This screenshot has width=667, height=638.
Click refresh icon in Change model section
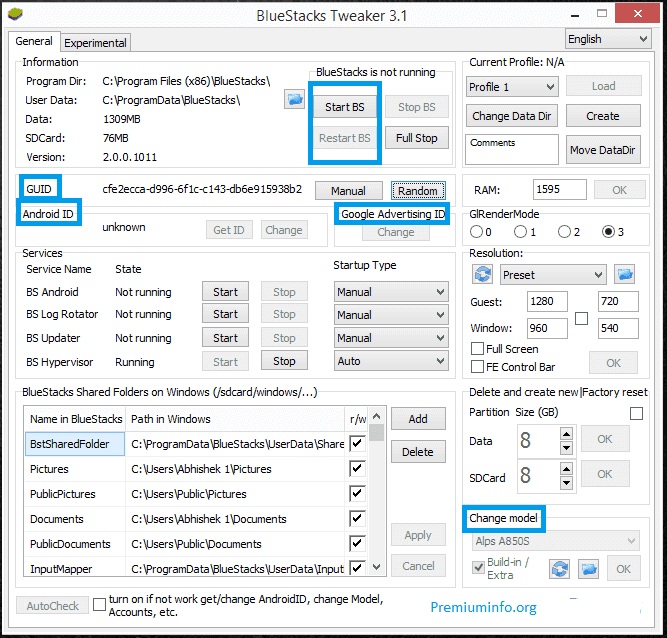pyautogui.click(x=559, y=569)
